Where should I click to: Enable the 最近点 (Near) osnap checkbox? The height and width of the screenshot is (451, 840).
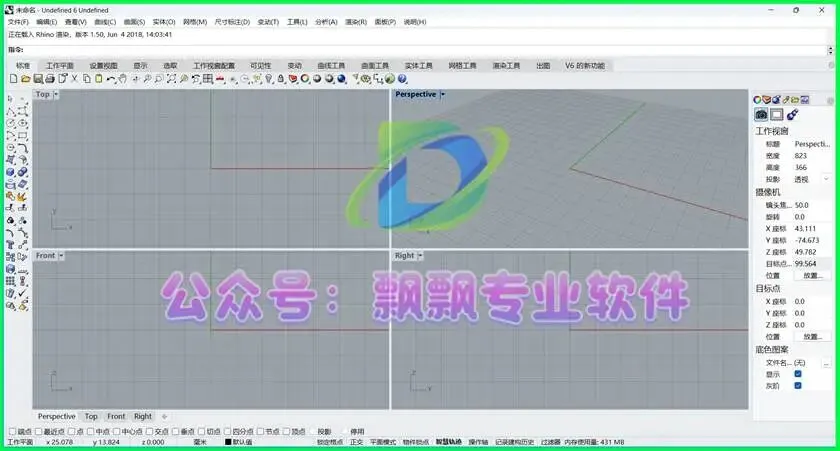[x=39, y=431]
